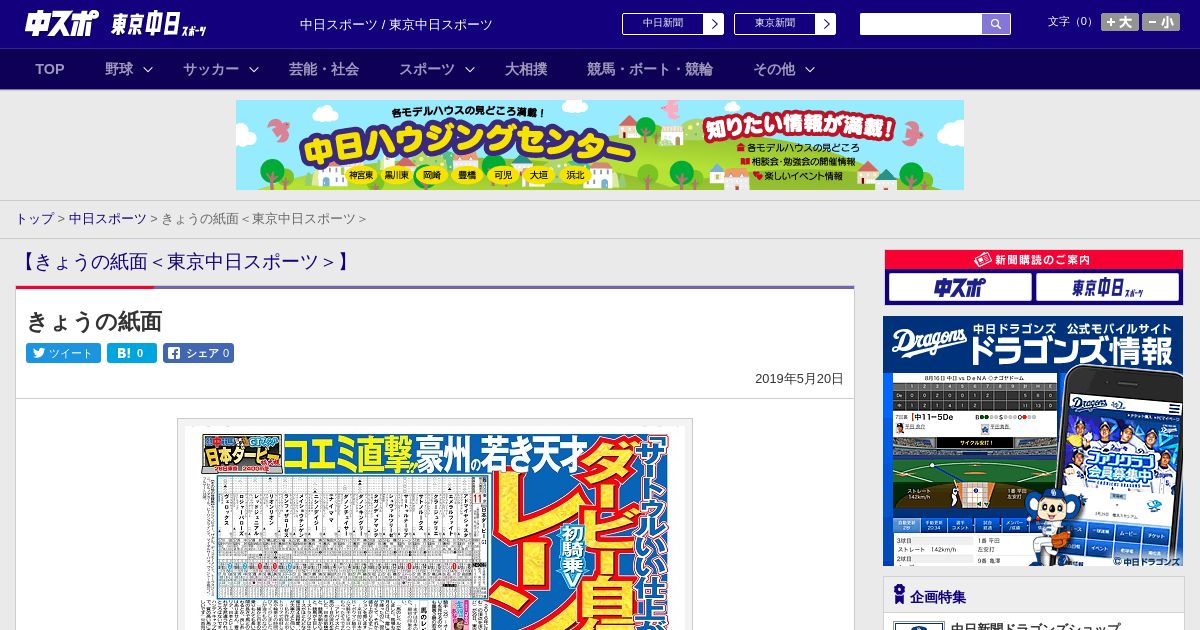The image size is (1200, 630).
Task: Click the search magnifier button
Action: click(x=996, y=24)
